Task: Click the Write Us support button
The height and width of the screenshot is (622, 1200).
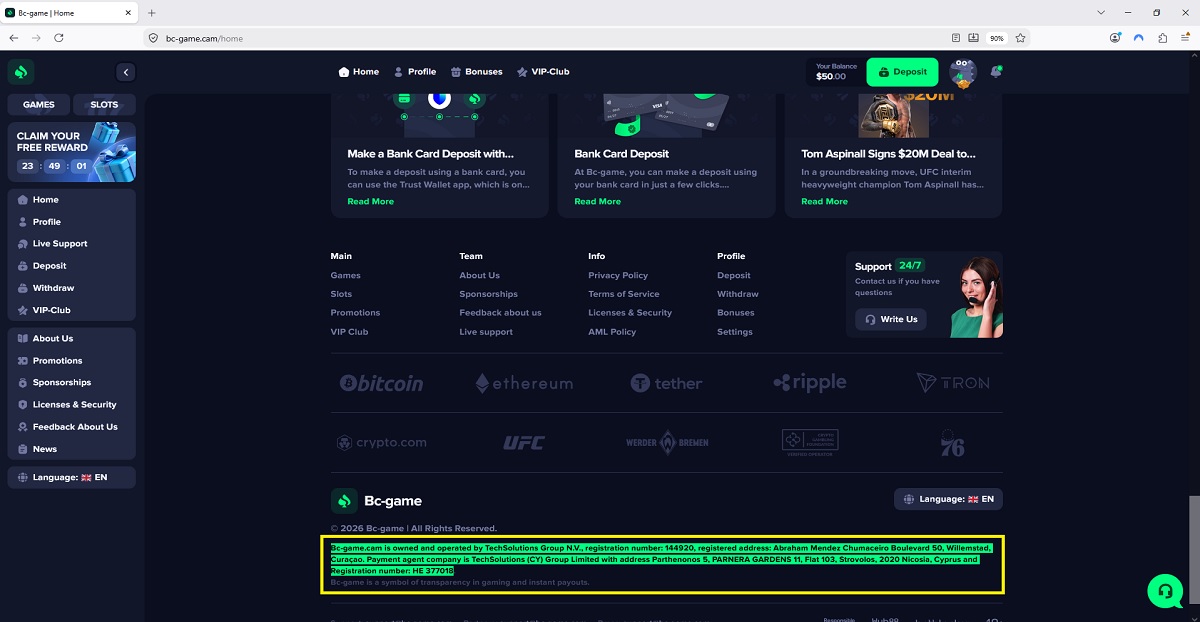Action: click(890, 320)
